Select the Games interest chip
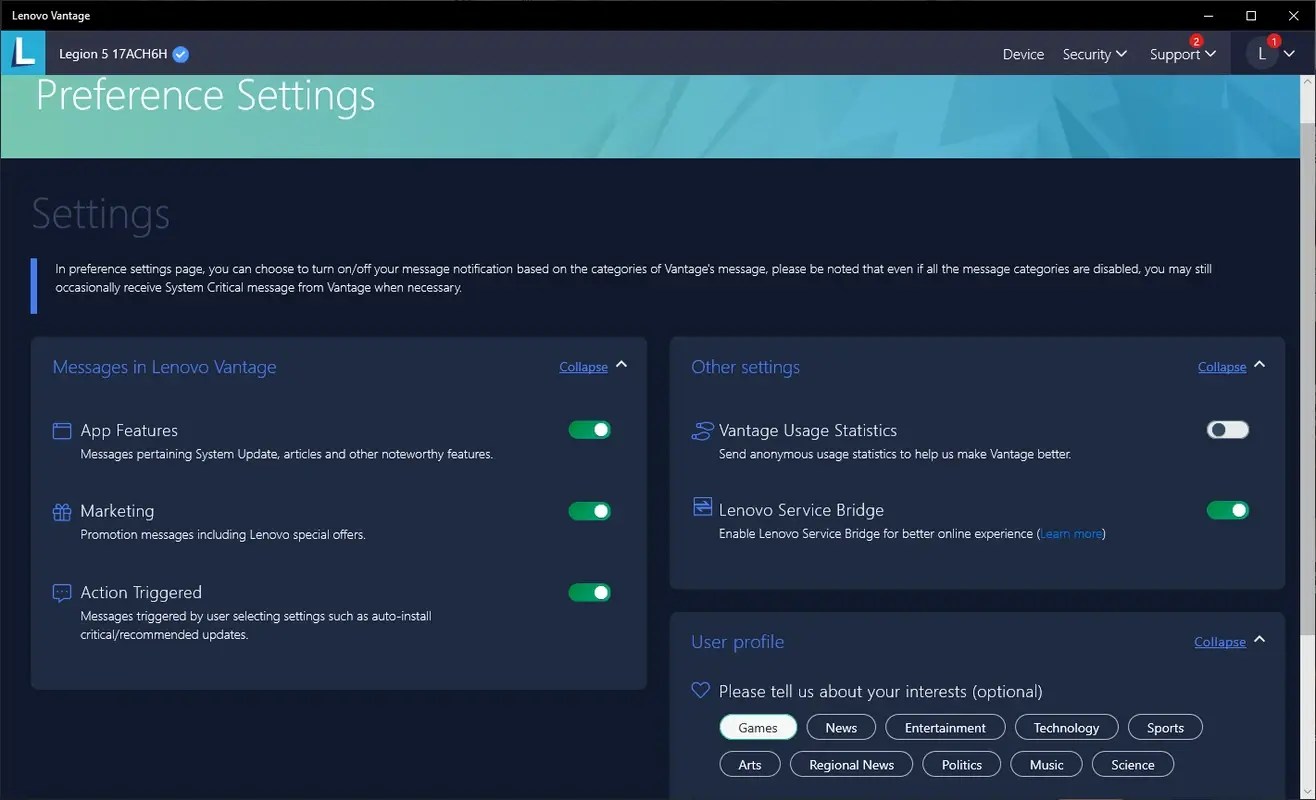Viewport: 1316px width, 800px height. [x=757, y=727]
